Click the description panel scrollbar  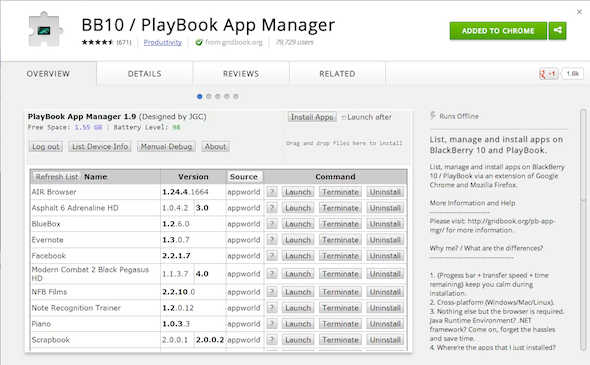click(583, 154)
